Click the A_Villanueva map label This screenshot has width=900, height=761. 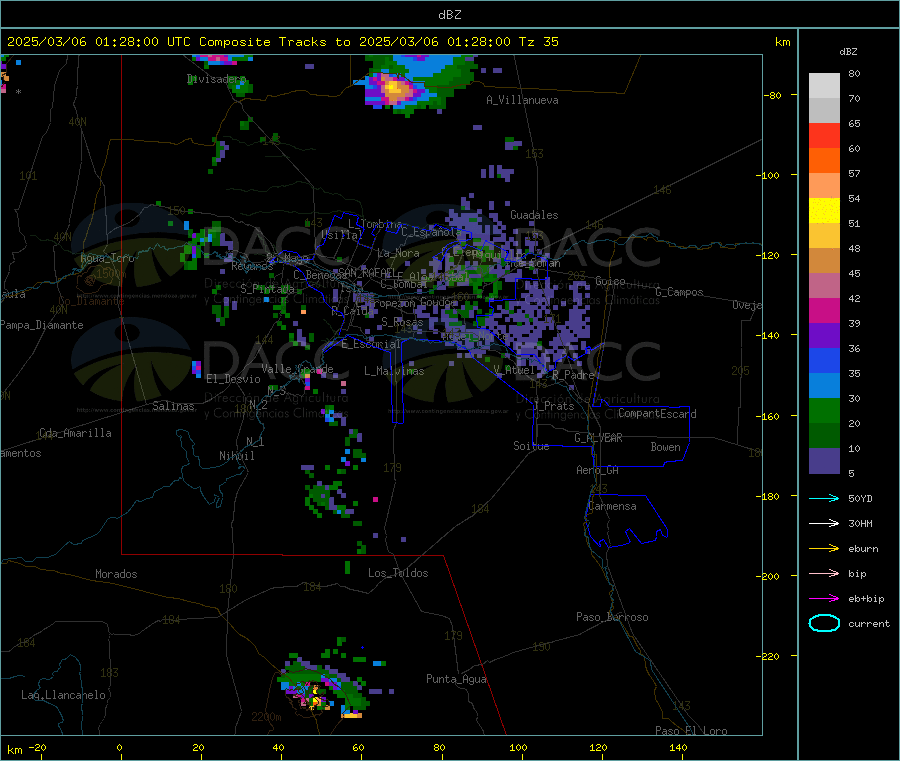tap(522, 100)
